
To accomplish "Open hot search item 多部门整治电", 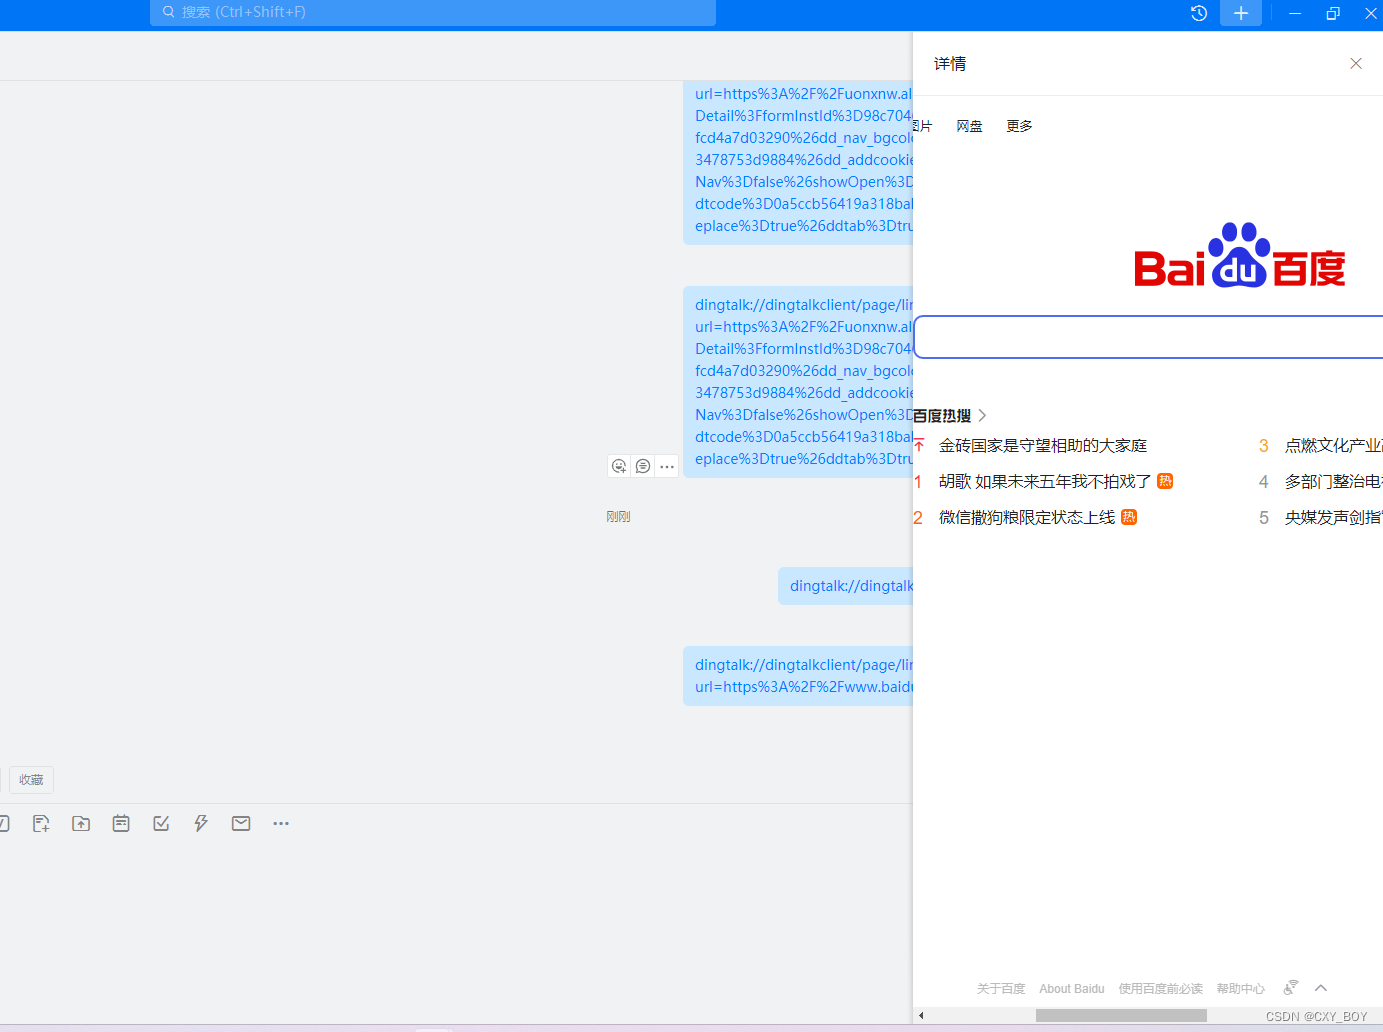I will (x=1333, y=481).
